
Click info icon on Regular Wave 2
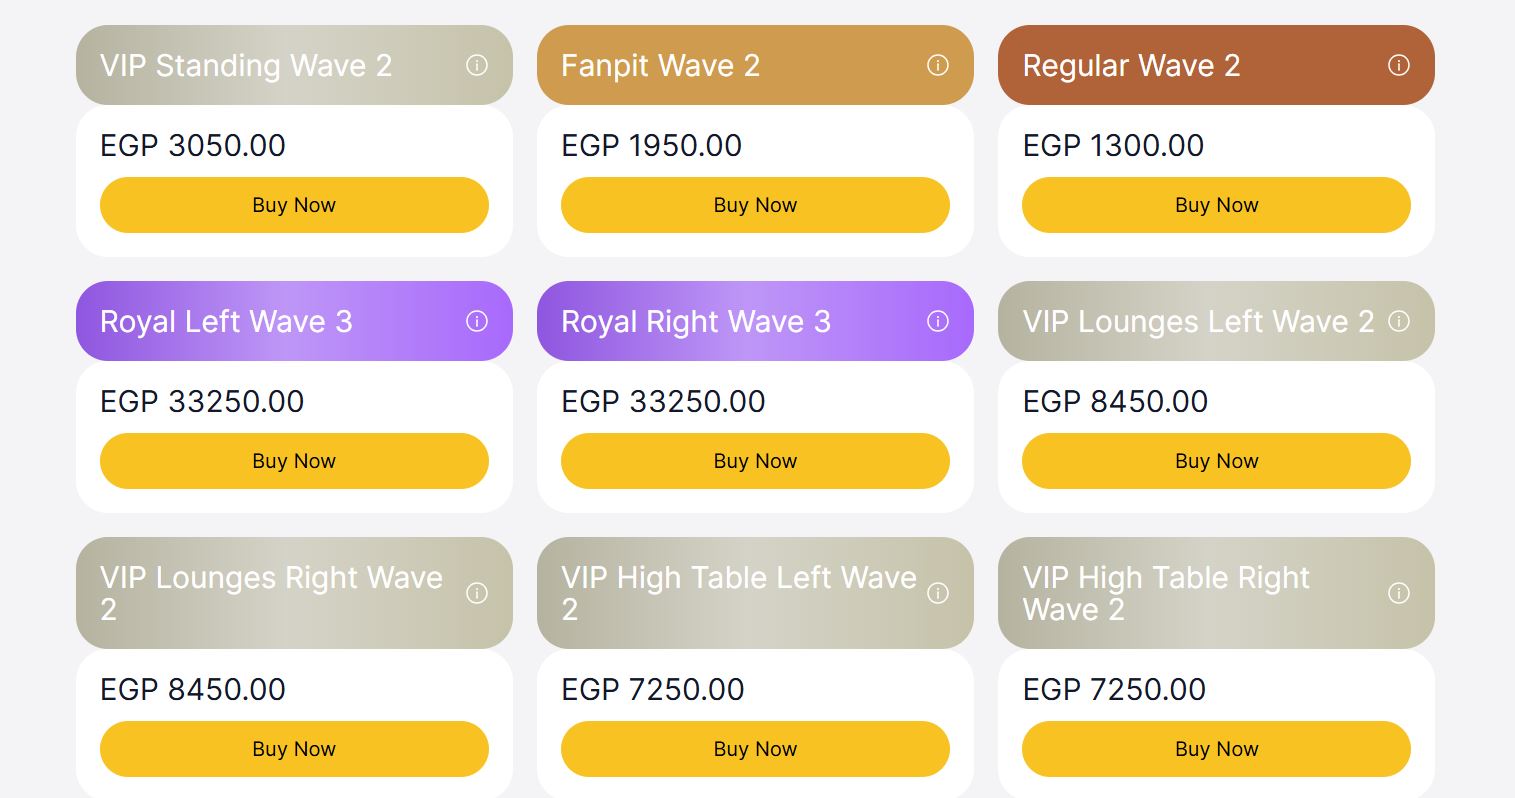coord(1399,65)
